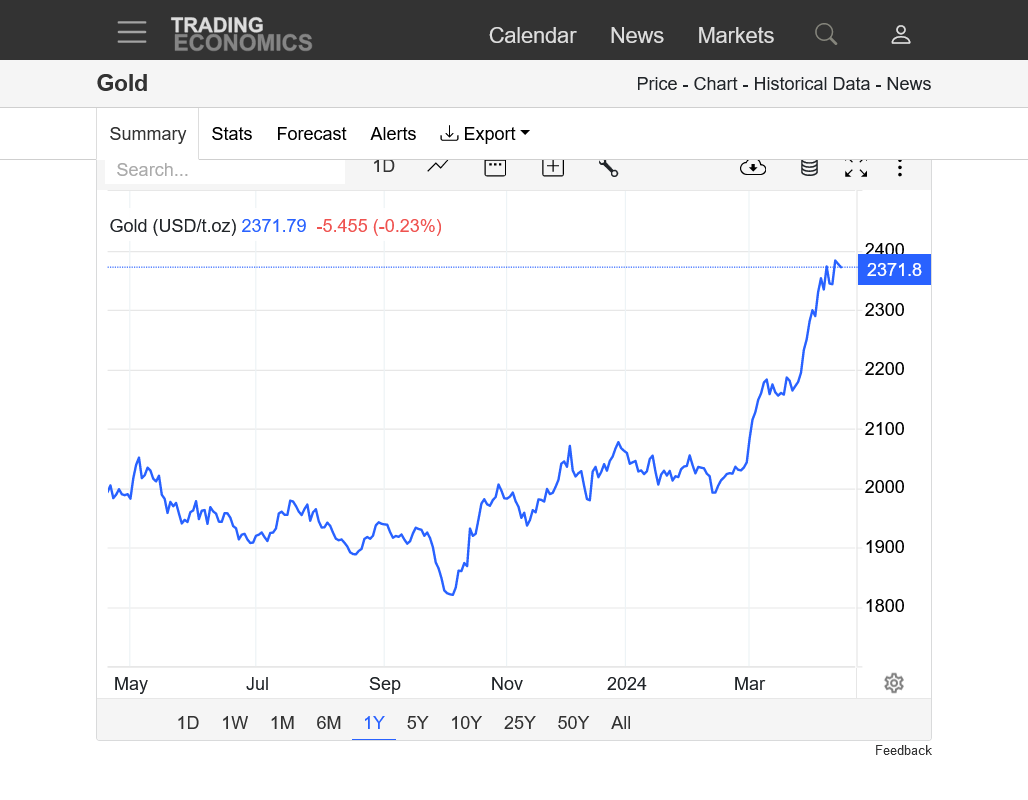Click the 2024 x-axis label
The width and height of the screenshot is (1028, 800).
pos(626,684)
